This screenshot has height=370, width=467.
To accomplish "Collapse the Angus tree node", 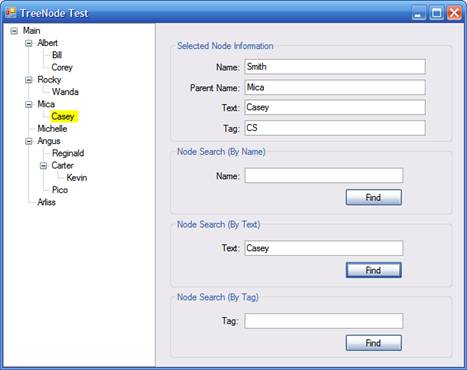I will coord(29,141).
